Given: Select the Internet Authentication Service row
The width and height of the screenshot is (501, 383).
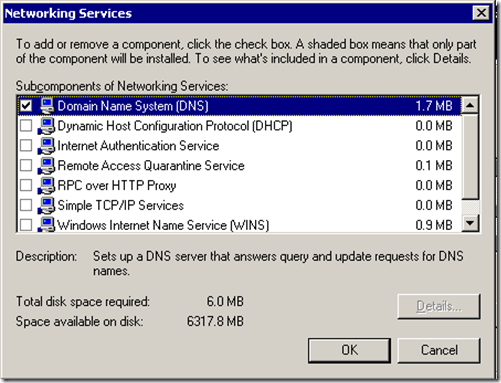Looking at the screenshot, I should point(239,146).
